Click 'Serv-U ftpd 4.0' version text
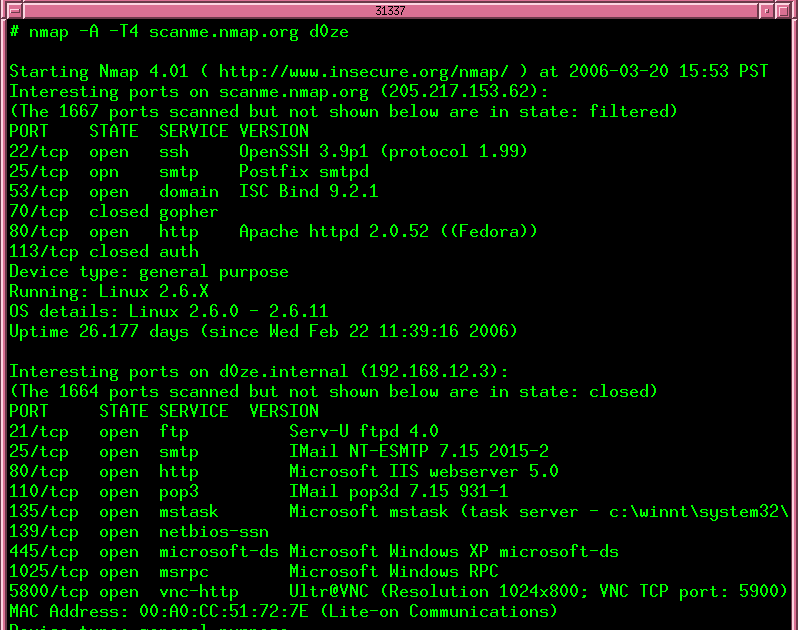The image size is (798, 630). (363, 432)
